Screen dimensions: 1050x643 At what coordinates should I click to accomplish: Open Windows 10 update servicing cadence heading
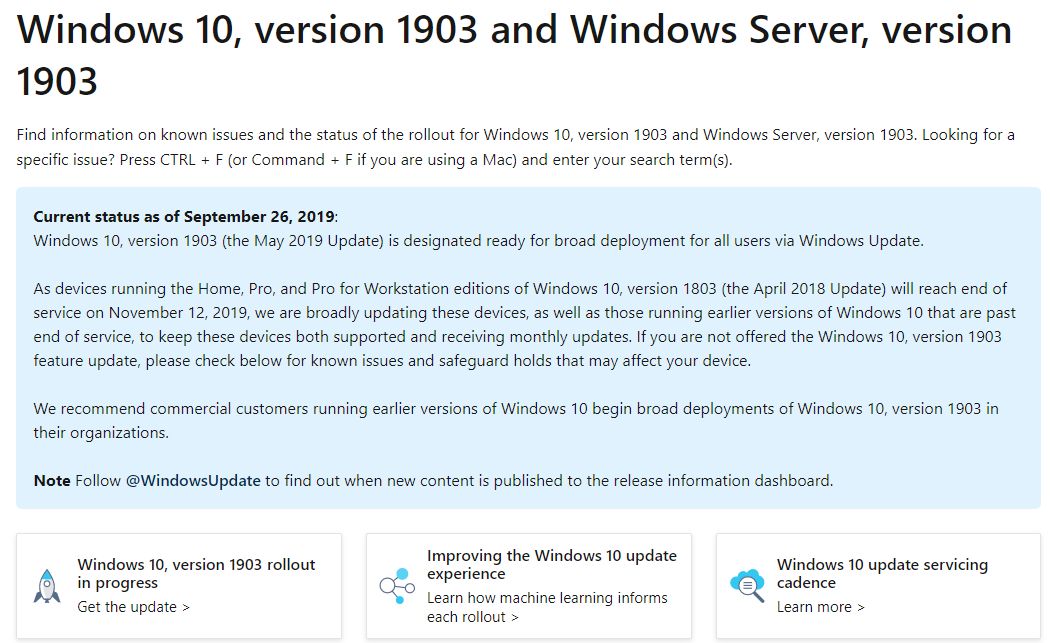[x=882, y=573]
